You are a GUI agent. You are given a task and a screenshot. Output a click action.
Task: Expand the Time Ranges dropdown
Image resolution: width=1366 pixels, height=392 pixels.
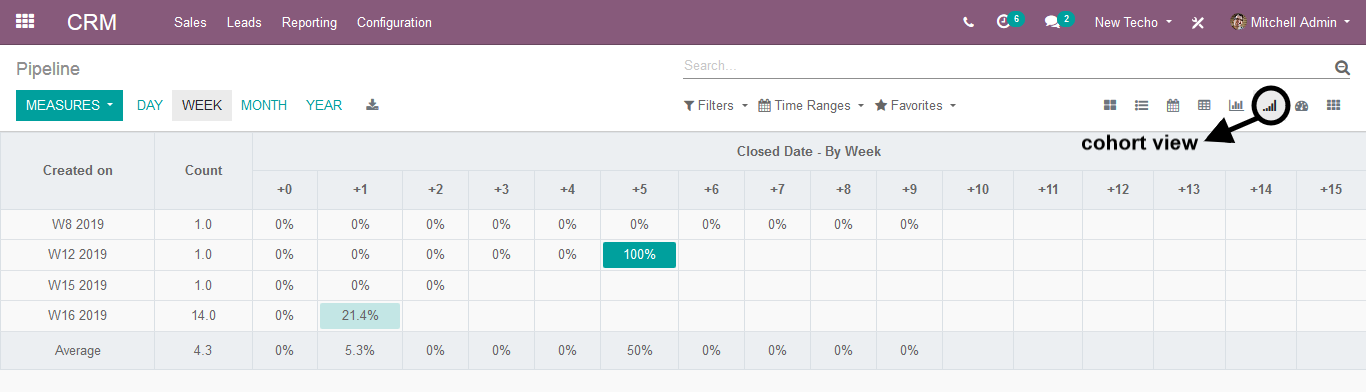[x=811, y=105]
